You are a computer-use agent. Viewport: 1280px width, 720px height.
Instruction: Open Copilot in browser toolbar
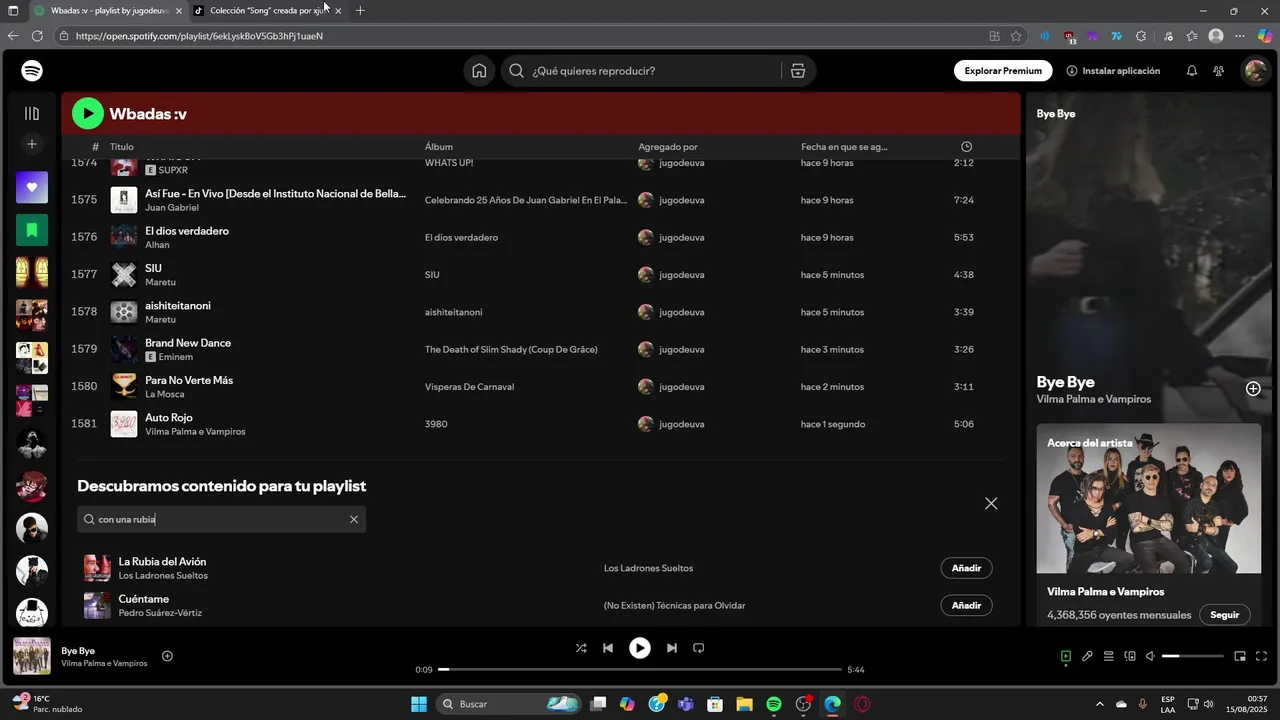coord(1265,36)
